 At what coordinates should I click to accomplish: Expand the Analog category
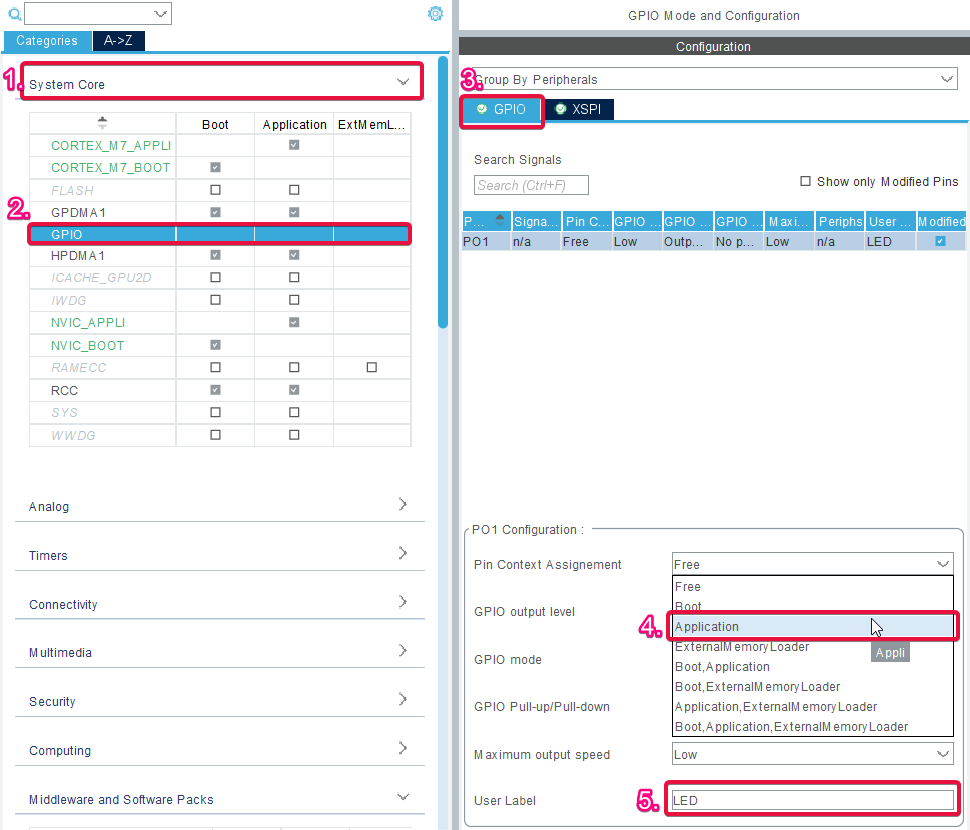pos(220,505)
